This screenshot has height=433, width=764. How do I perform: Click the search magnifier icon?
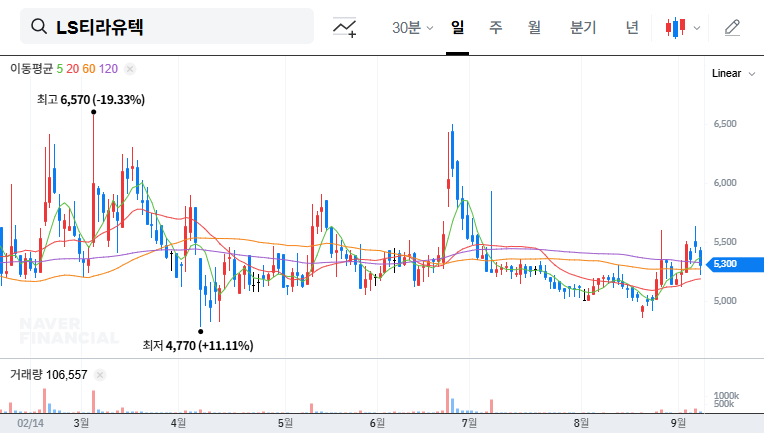click(39, 26)
